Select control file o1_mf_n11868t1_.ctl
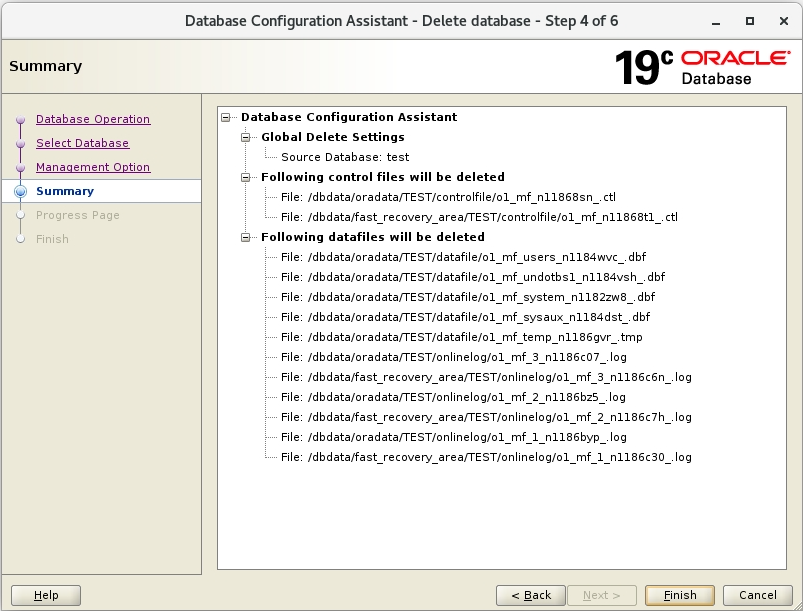Viewport: 803px width, 611px height. click(479, 217)
